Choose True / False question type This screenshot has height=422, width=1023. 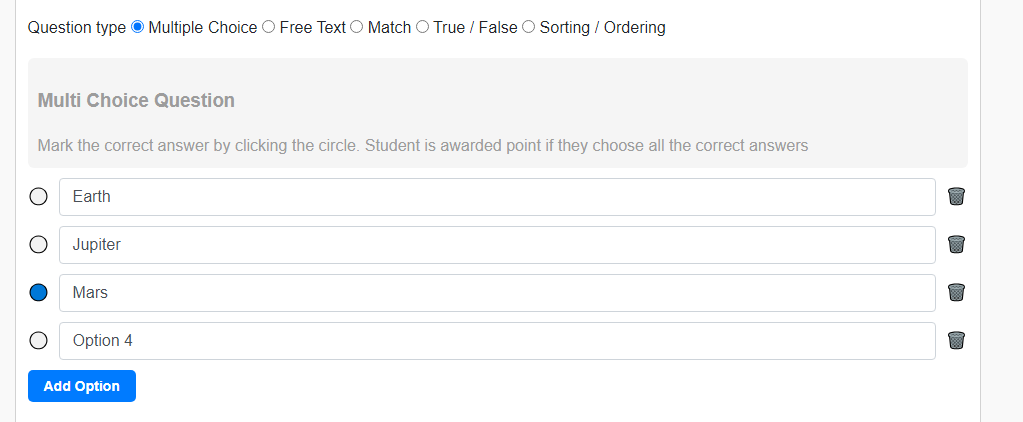(x=422, y=27)
